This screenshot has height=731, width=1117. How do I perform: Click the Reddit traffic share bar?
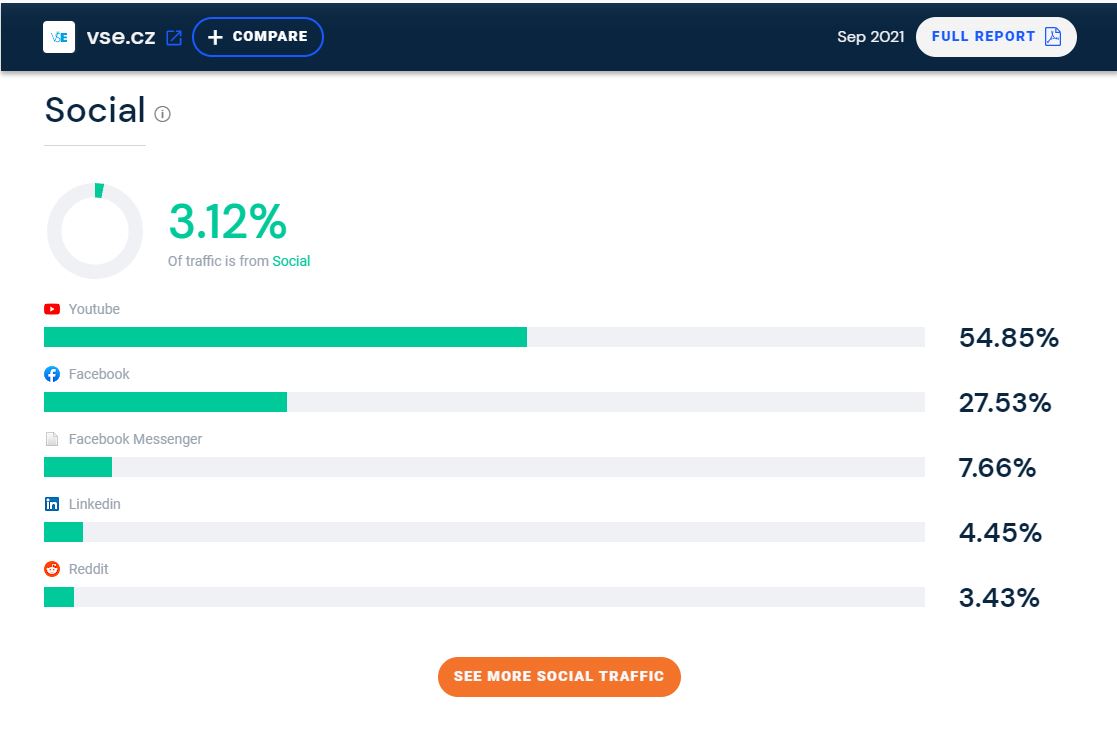tap(484, 597)
